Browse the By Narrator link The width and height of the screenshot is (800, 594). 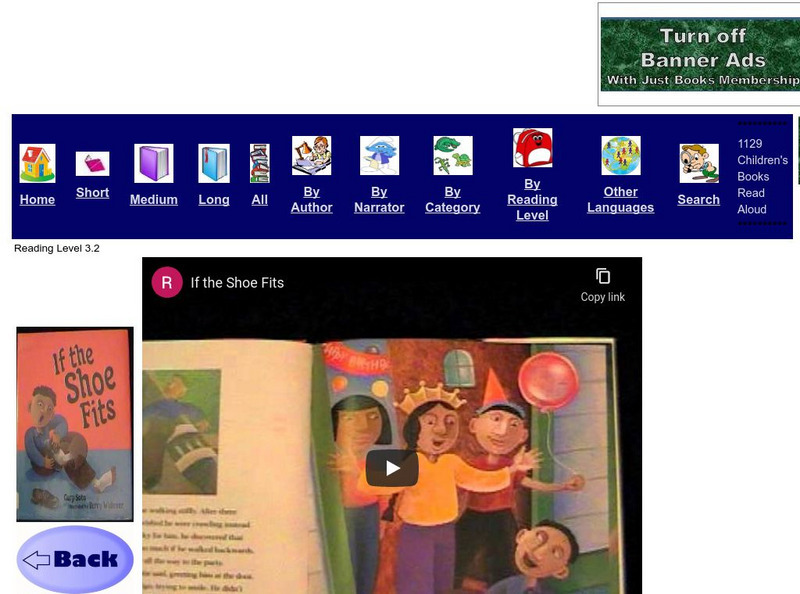379,200
